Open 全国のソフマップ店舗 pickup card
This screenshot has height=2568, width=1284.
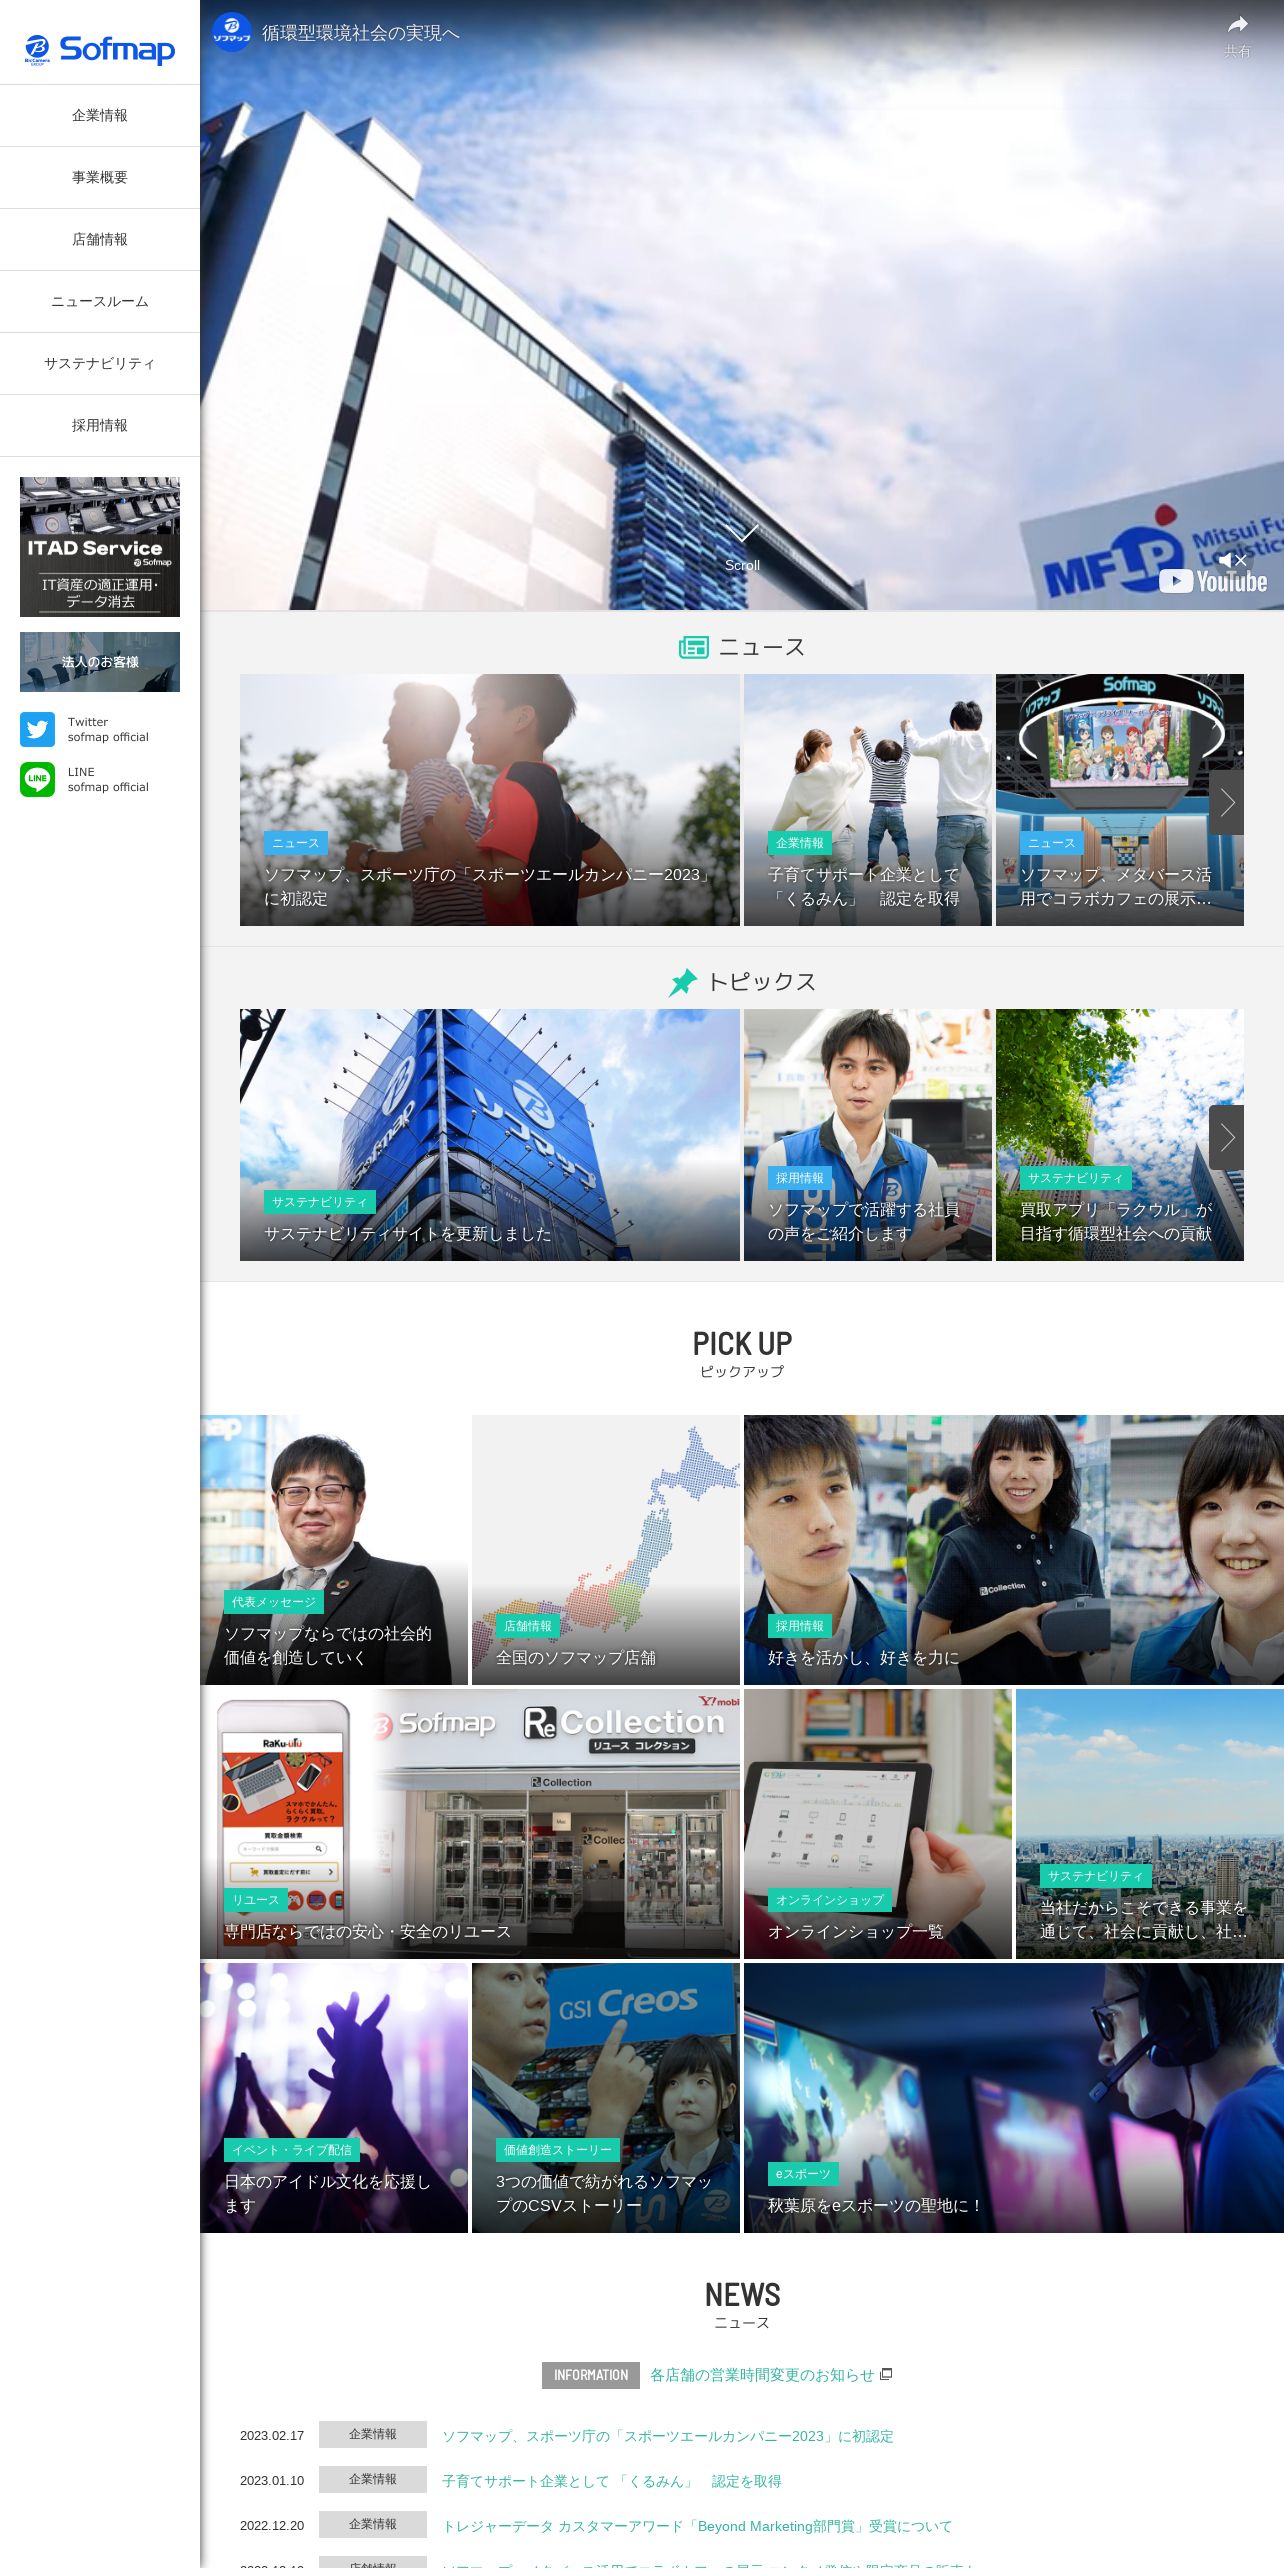pos(606,1550)
